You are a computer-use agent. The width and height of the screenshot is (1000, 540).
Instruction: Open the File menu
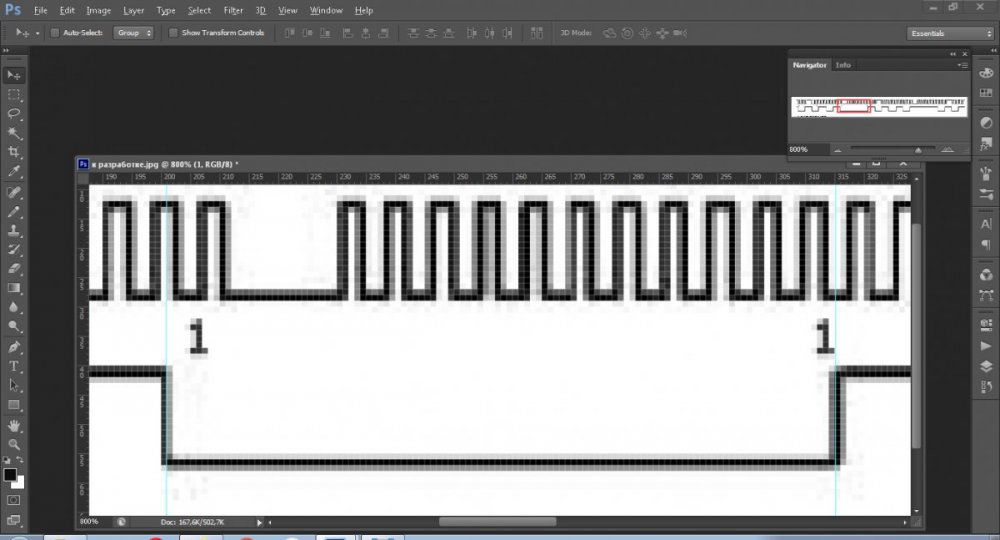(x=40, y=10)
